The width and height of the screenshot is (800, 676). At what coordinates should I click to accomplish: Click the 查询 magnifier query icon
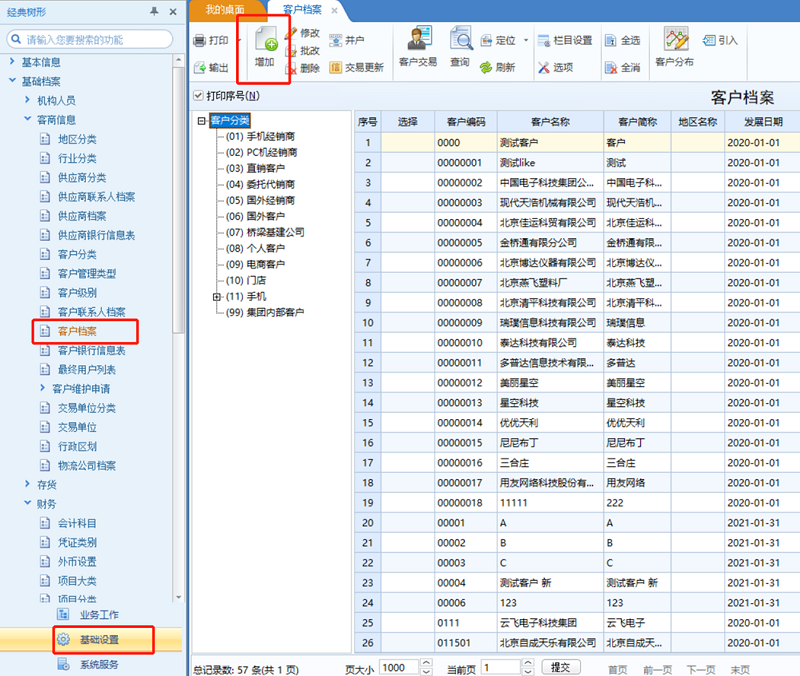461,38
